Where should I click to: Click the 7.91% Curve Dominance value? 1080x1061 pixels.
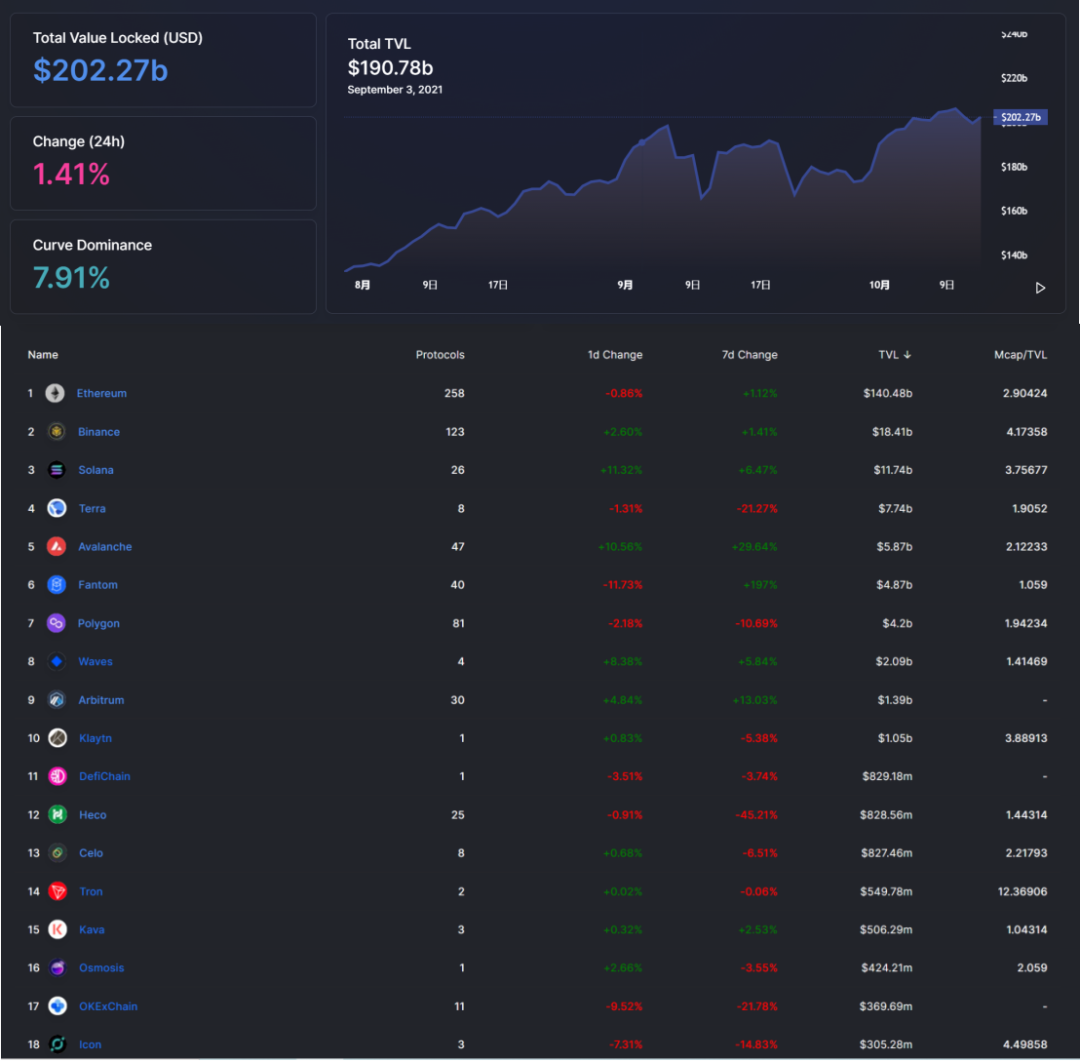pyautogui.click(x=71, y=278)
